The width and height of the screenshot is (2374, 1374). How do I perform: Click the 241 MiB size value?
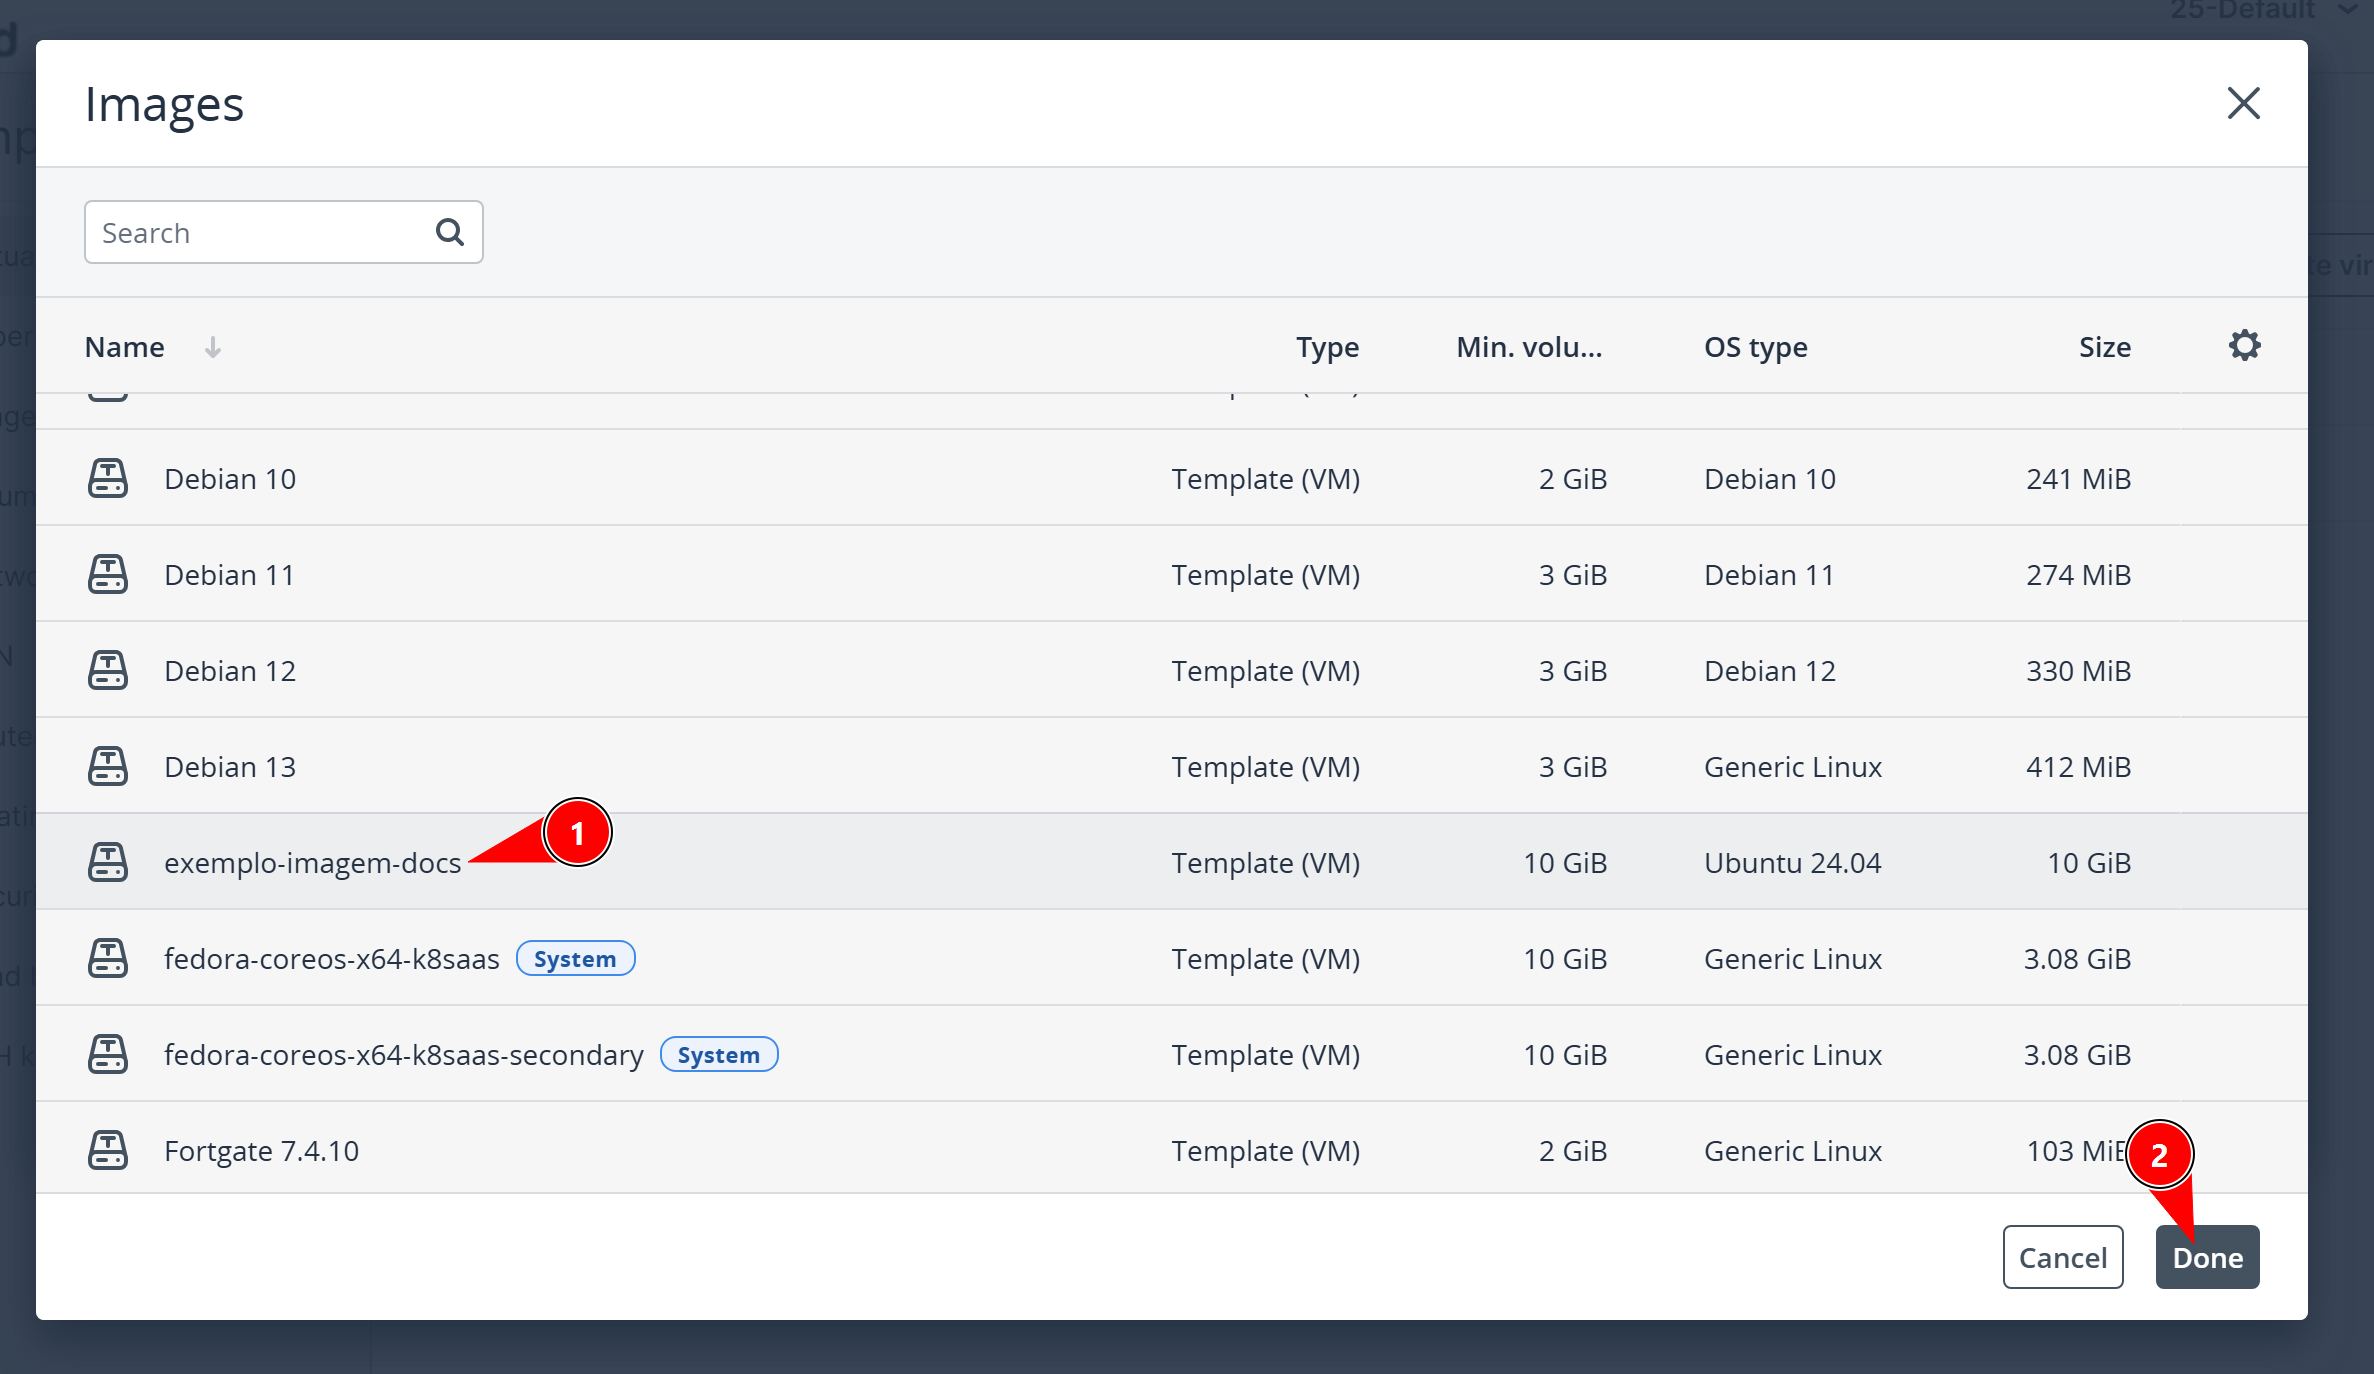pyautogui.click(x=2079, y=479)
